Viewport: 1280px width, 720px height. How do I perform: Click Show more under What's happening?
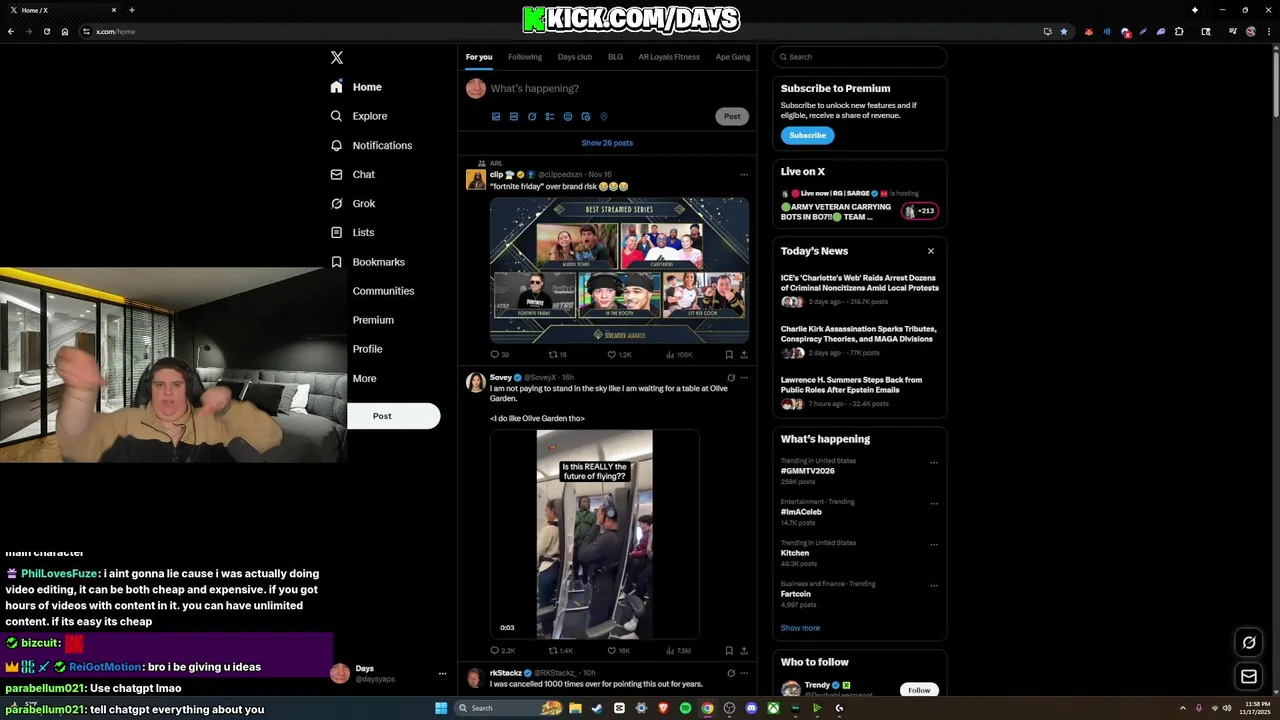[x=800, y=628]
